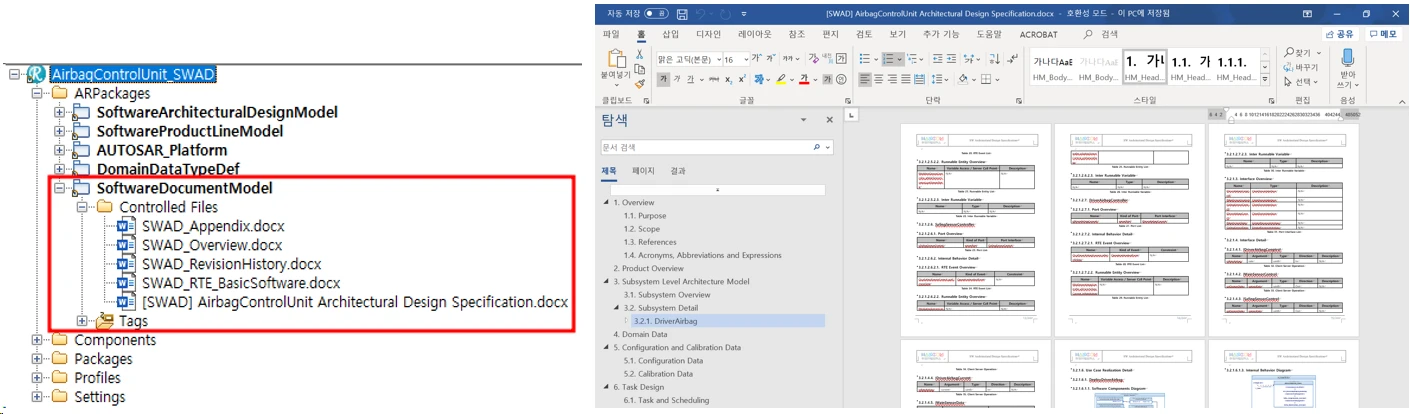Open the ACROBAT ribbon tab
1410x414 pixels.
point(1037,33)
